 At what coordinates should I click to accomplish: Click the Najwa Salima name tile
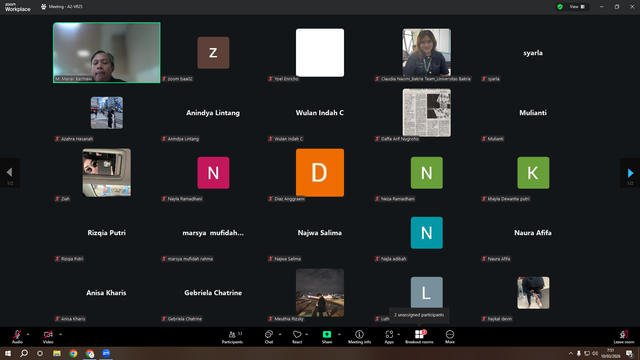320,233
